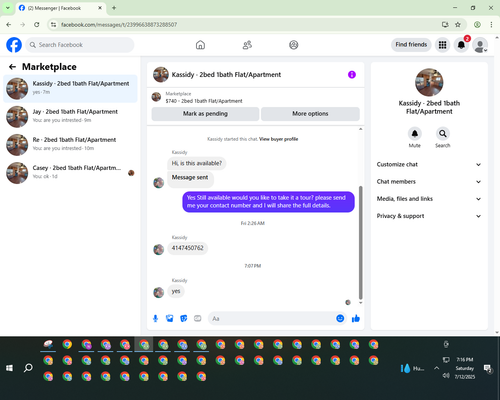This screenshot has height=400, width=500.
Task: Click the large listing avatar in right panel
Action: tap(429, 82)
